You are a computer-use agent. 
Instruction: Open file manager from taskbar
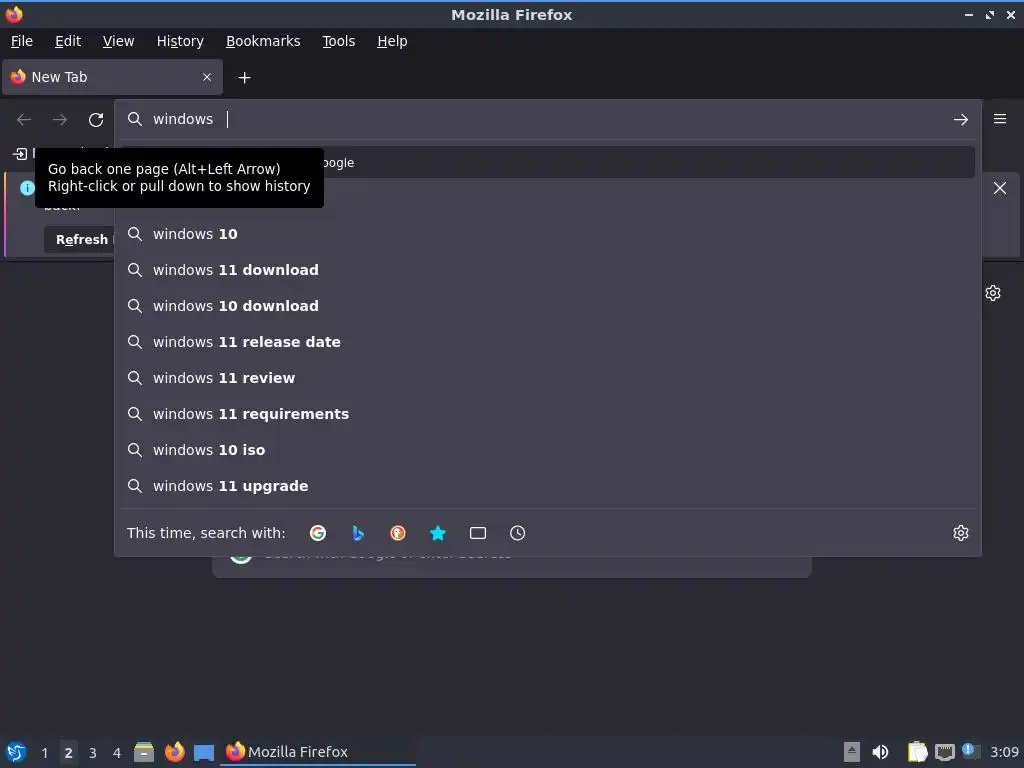tap(144, 752)
